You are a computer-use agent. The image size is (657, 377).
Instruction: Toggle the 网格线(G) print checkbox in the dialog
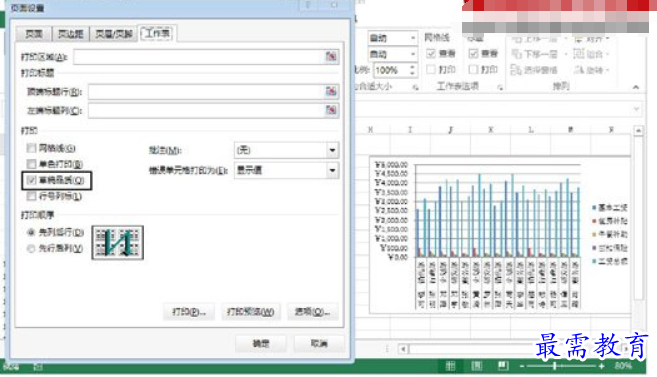point(31,148)
